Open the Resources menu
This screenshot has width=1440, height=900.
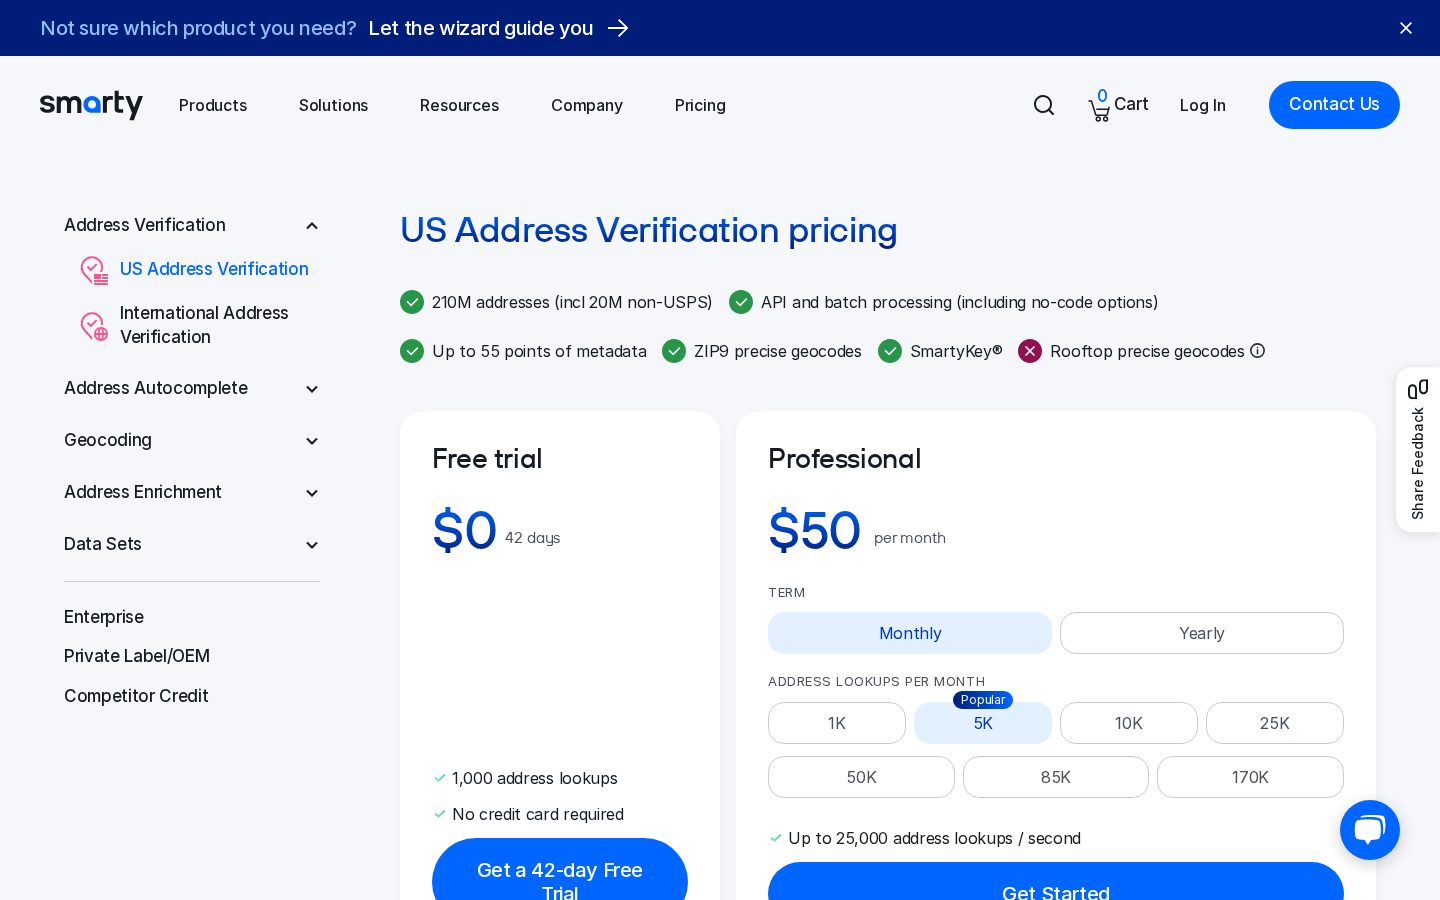click(459, 105)
